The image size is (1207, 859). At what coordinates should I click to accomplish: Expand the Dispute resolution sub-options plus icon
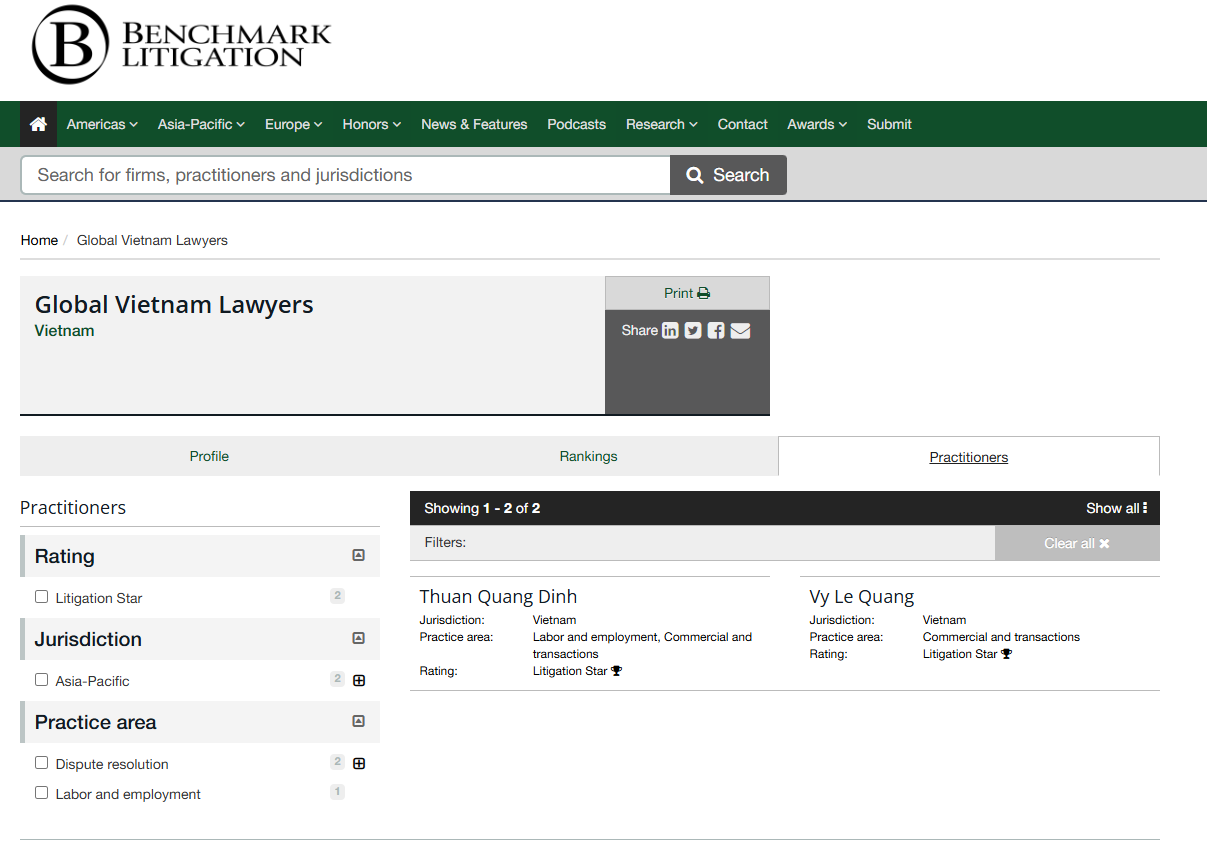click(359, 763)
